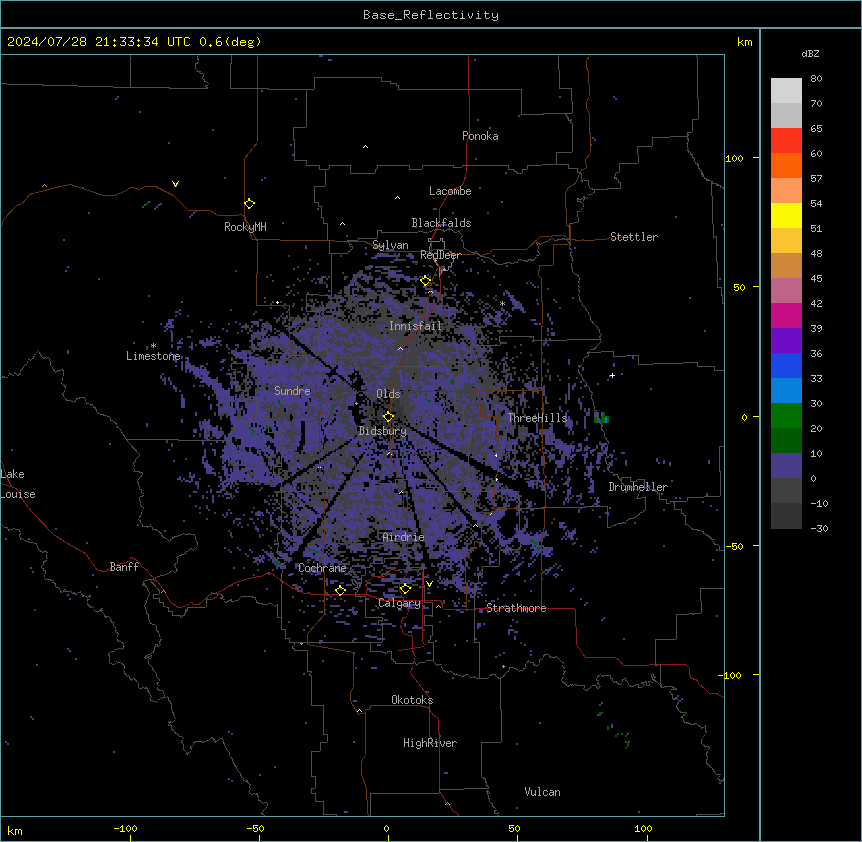The image size is (862, 842).
Task: Click the -50 tick on vertical axis
Action: [734, 546]
